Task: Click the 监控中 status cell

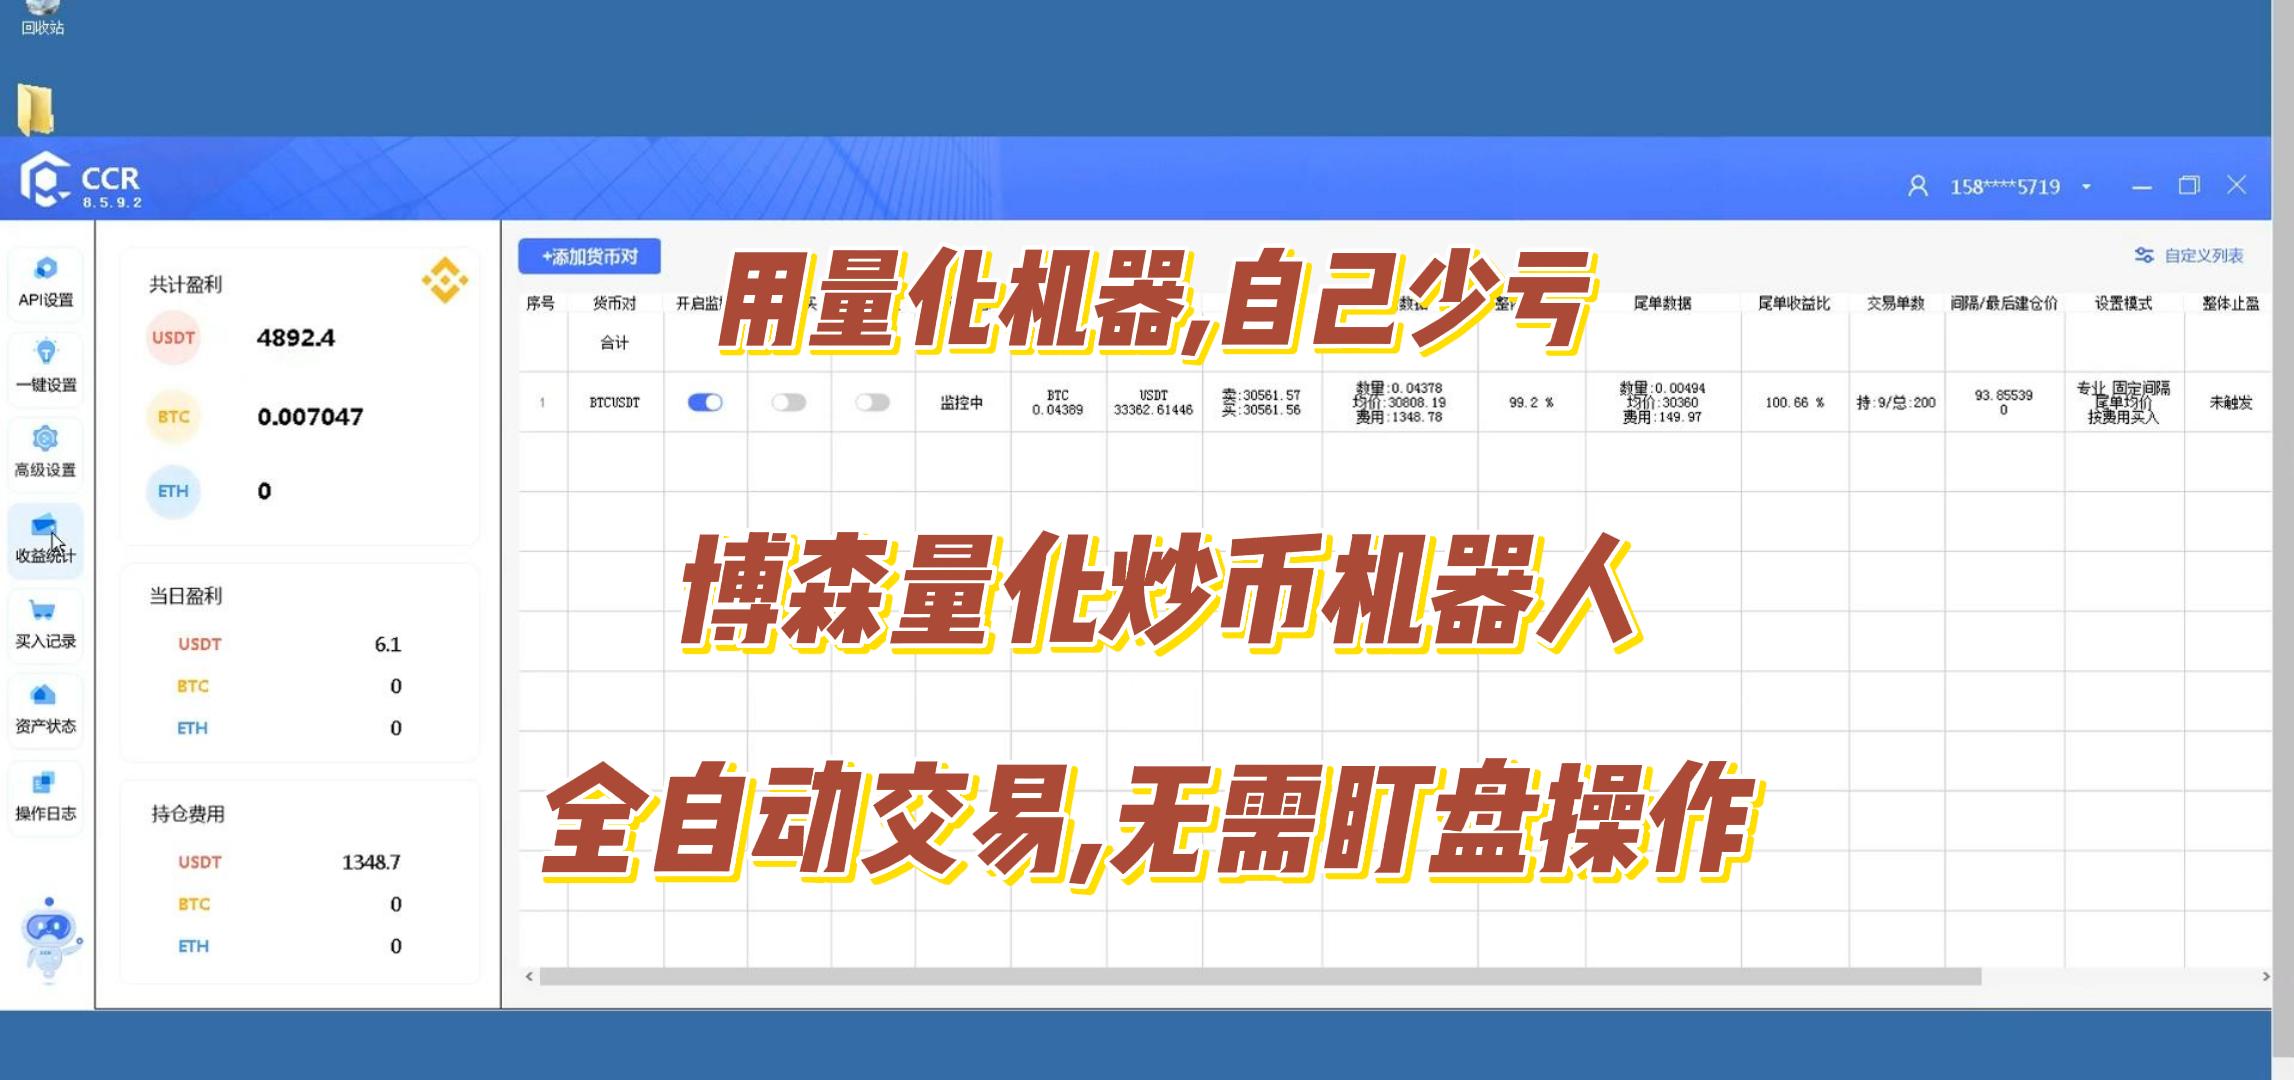Action: tap(962, 402)
